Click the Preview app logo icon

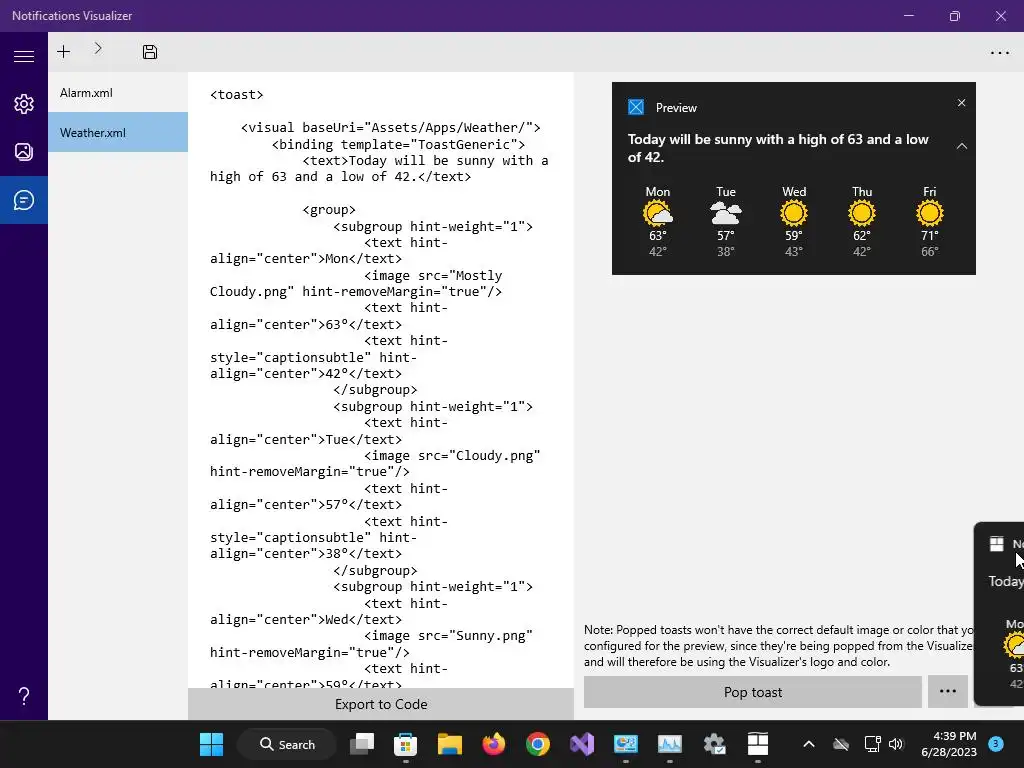(x=635, y=107)
